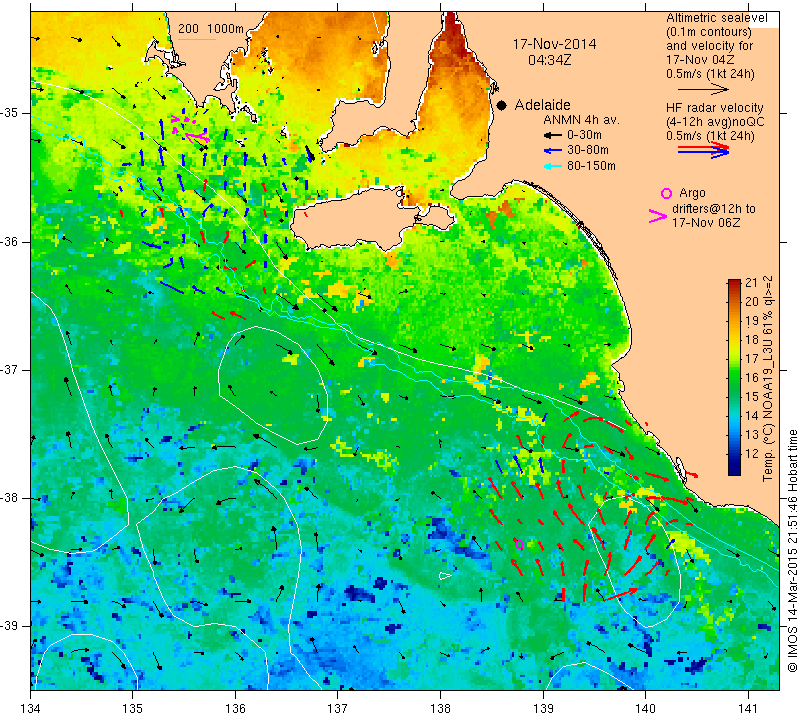Click the -36 latitude axis label

10,241
